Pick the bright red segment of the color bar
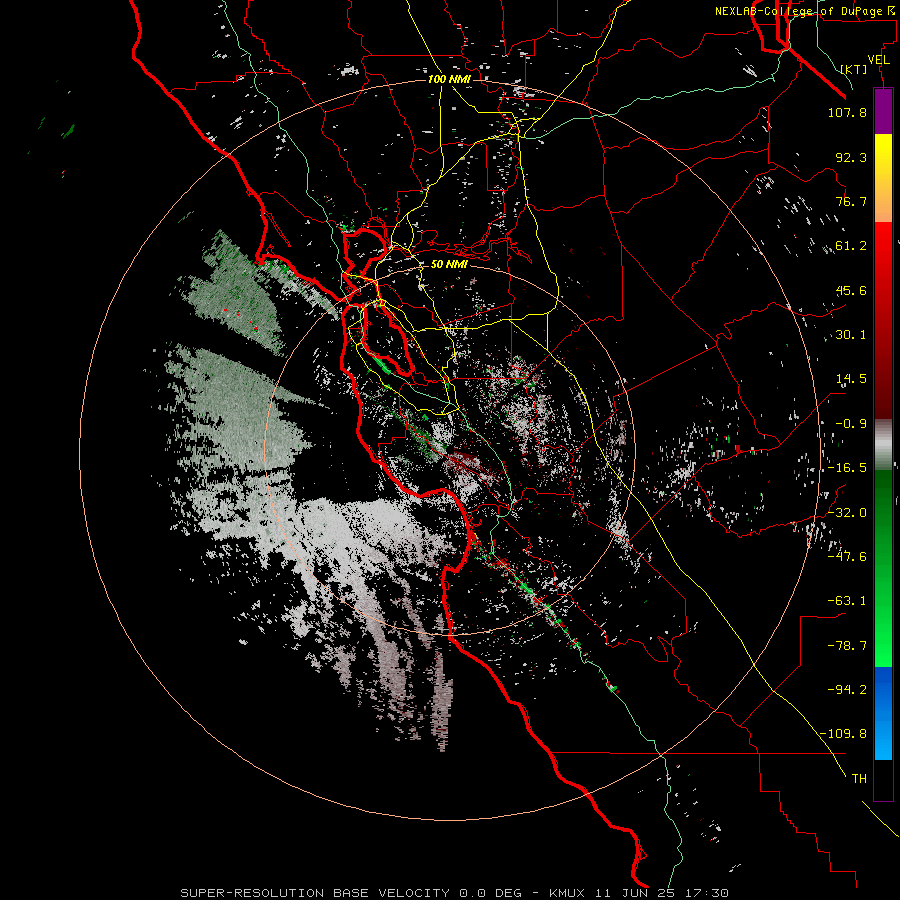The width and height of the screenshot is (900, 900). pos(883,320)
